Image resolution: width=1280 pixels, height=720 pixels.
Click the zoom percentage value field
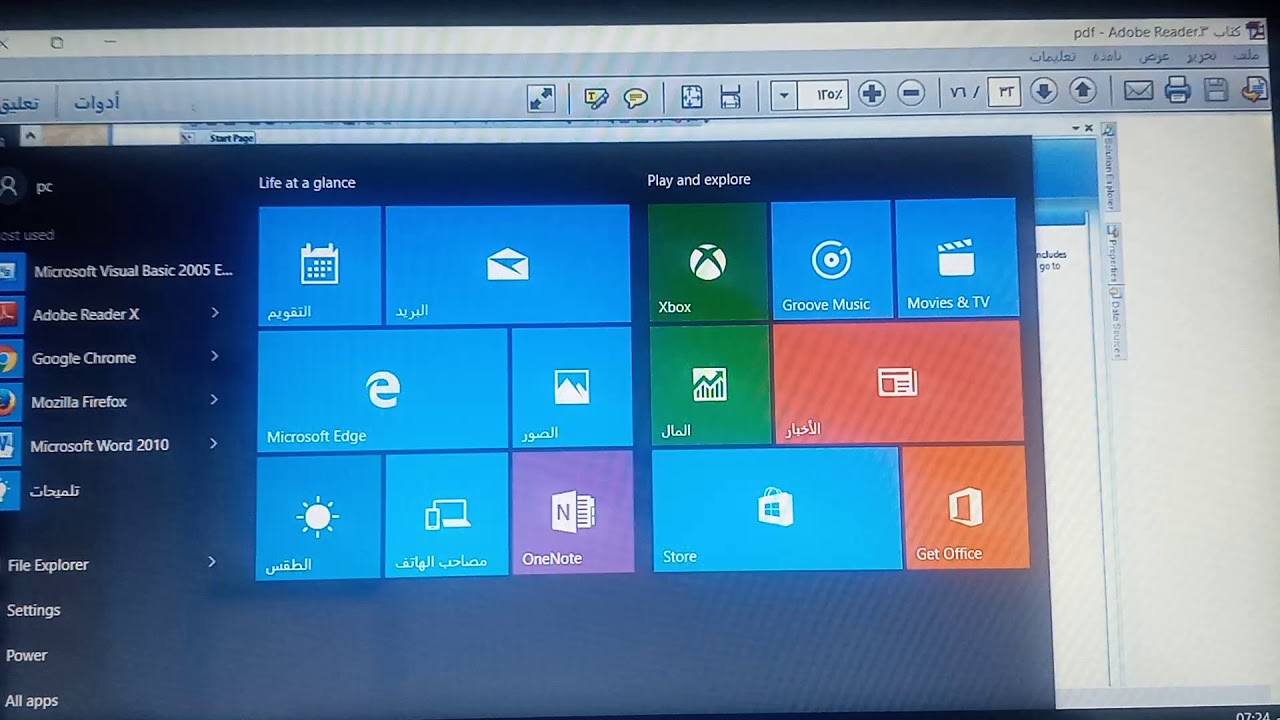(x=823, y=95)
